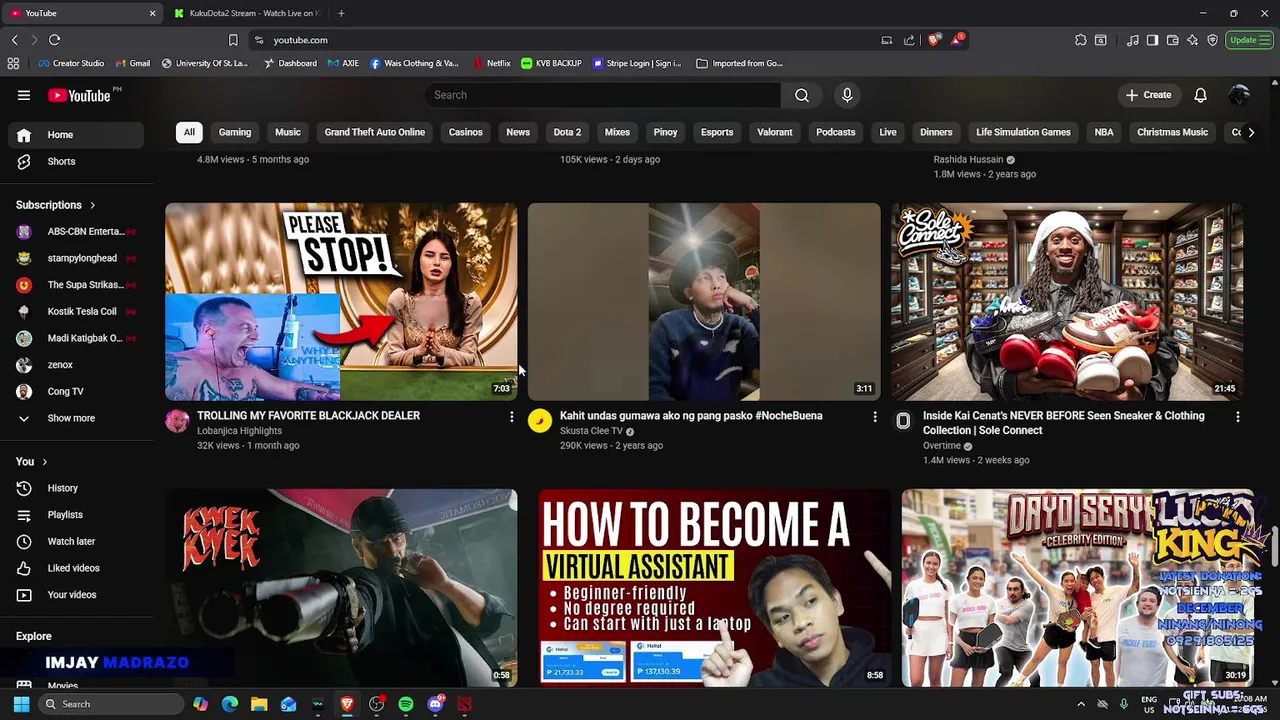Viewport: 1280px width, 720px height.
Task: Show hidden system tray icons chevron
Action: 1081,704
